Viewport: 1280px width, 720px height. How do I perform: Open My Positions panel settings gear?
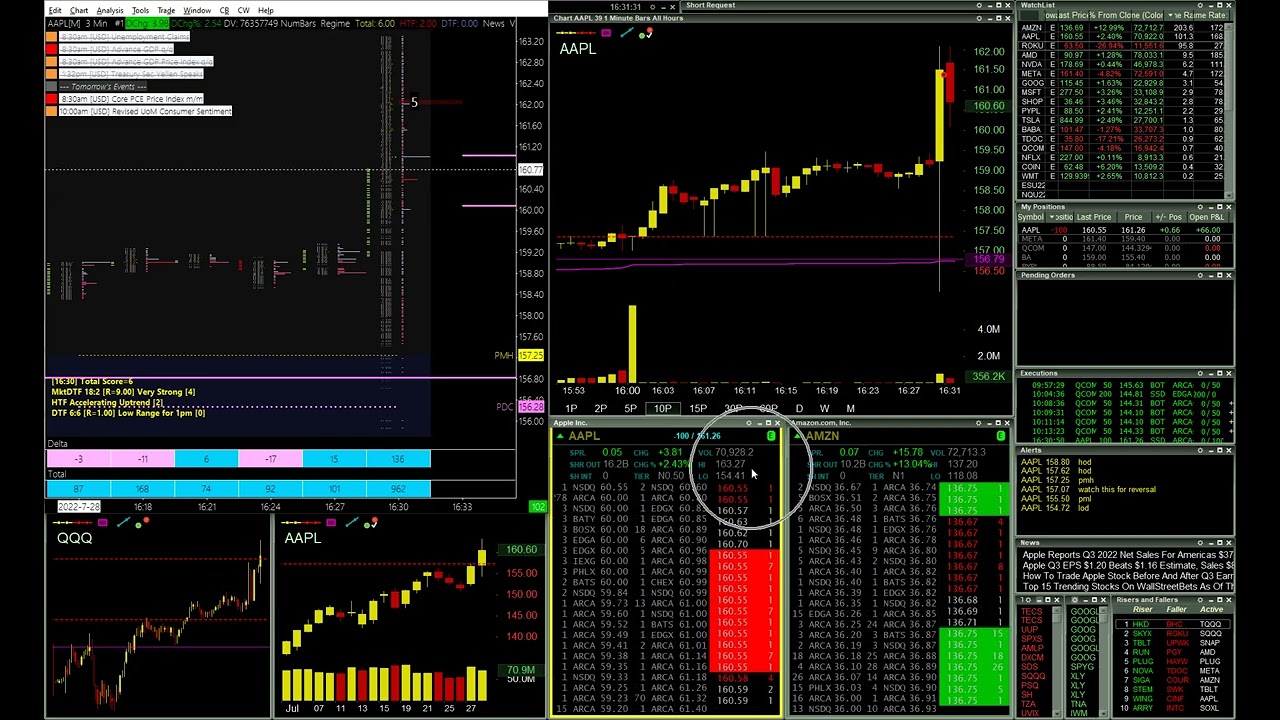(x=1200, y=207)
